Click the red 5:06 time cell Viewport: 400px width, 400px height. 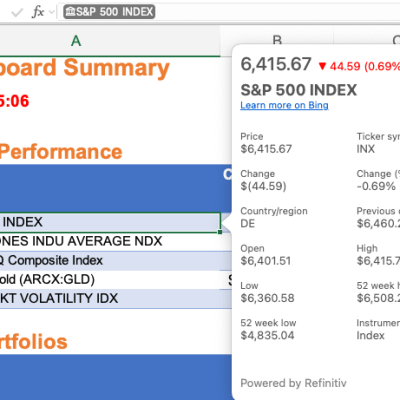click(x=14, y=101)
